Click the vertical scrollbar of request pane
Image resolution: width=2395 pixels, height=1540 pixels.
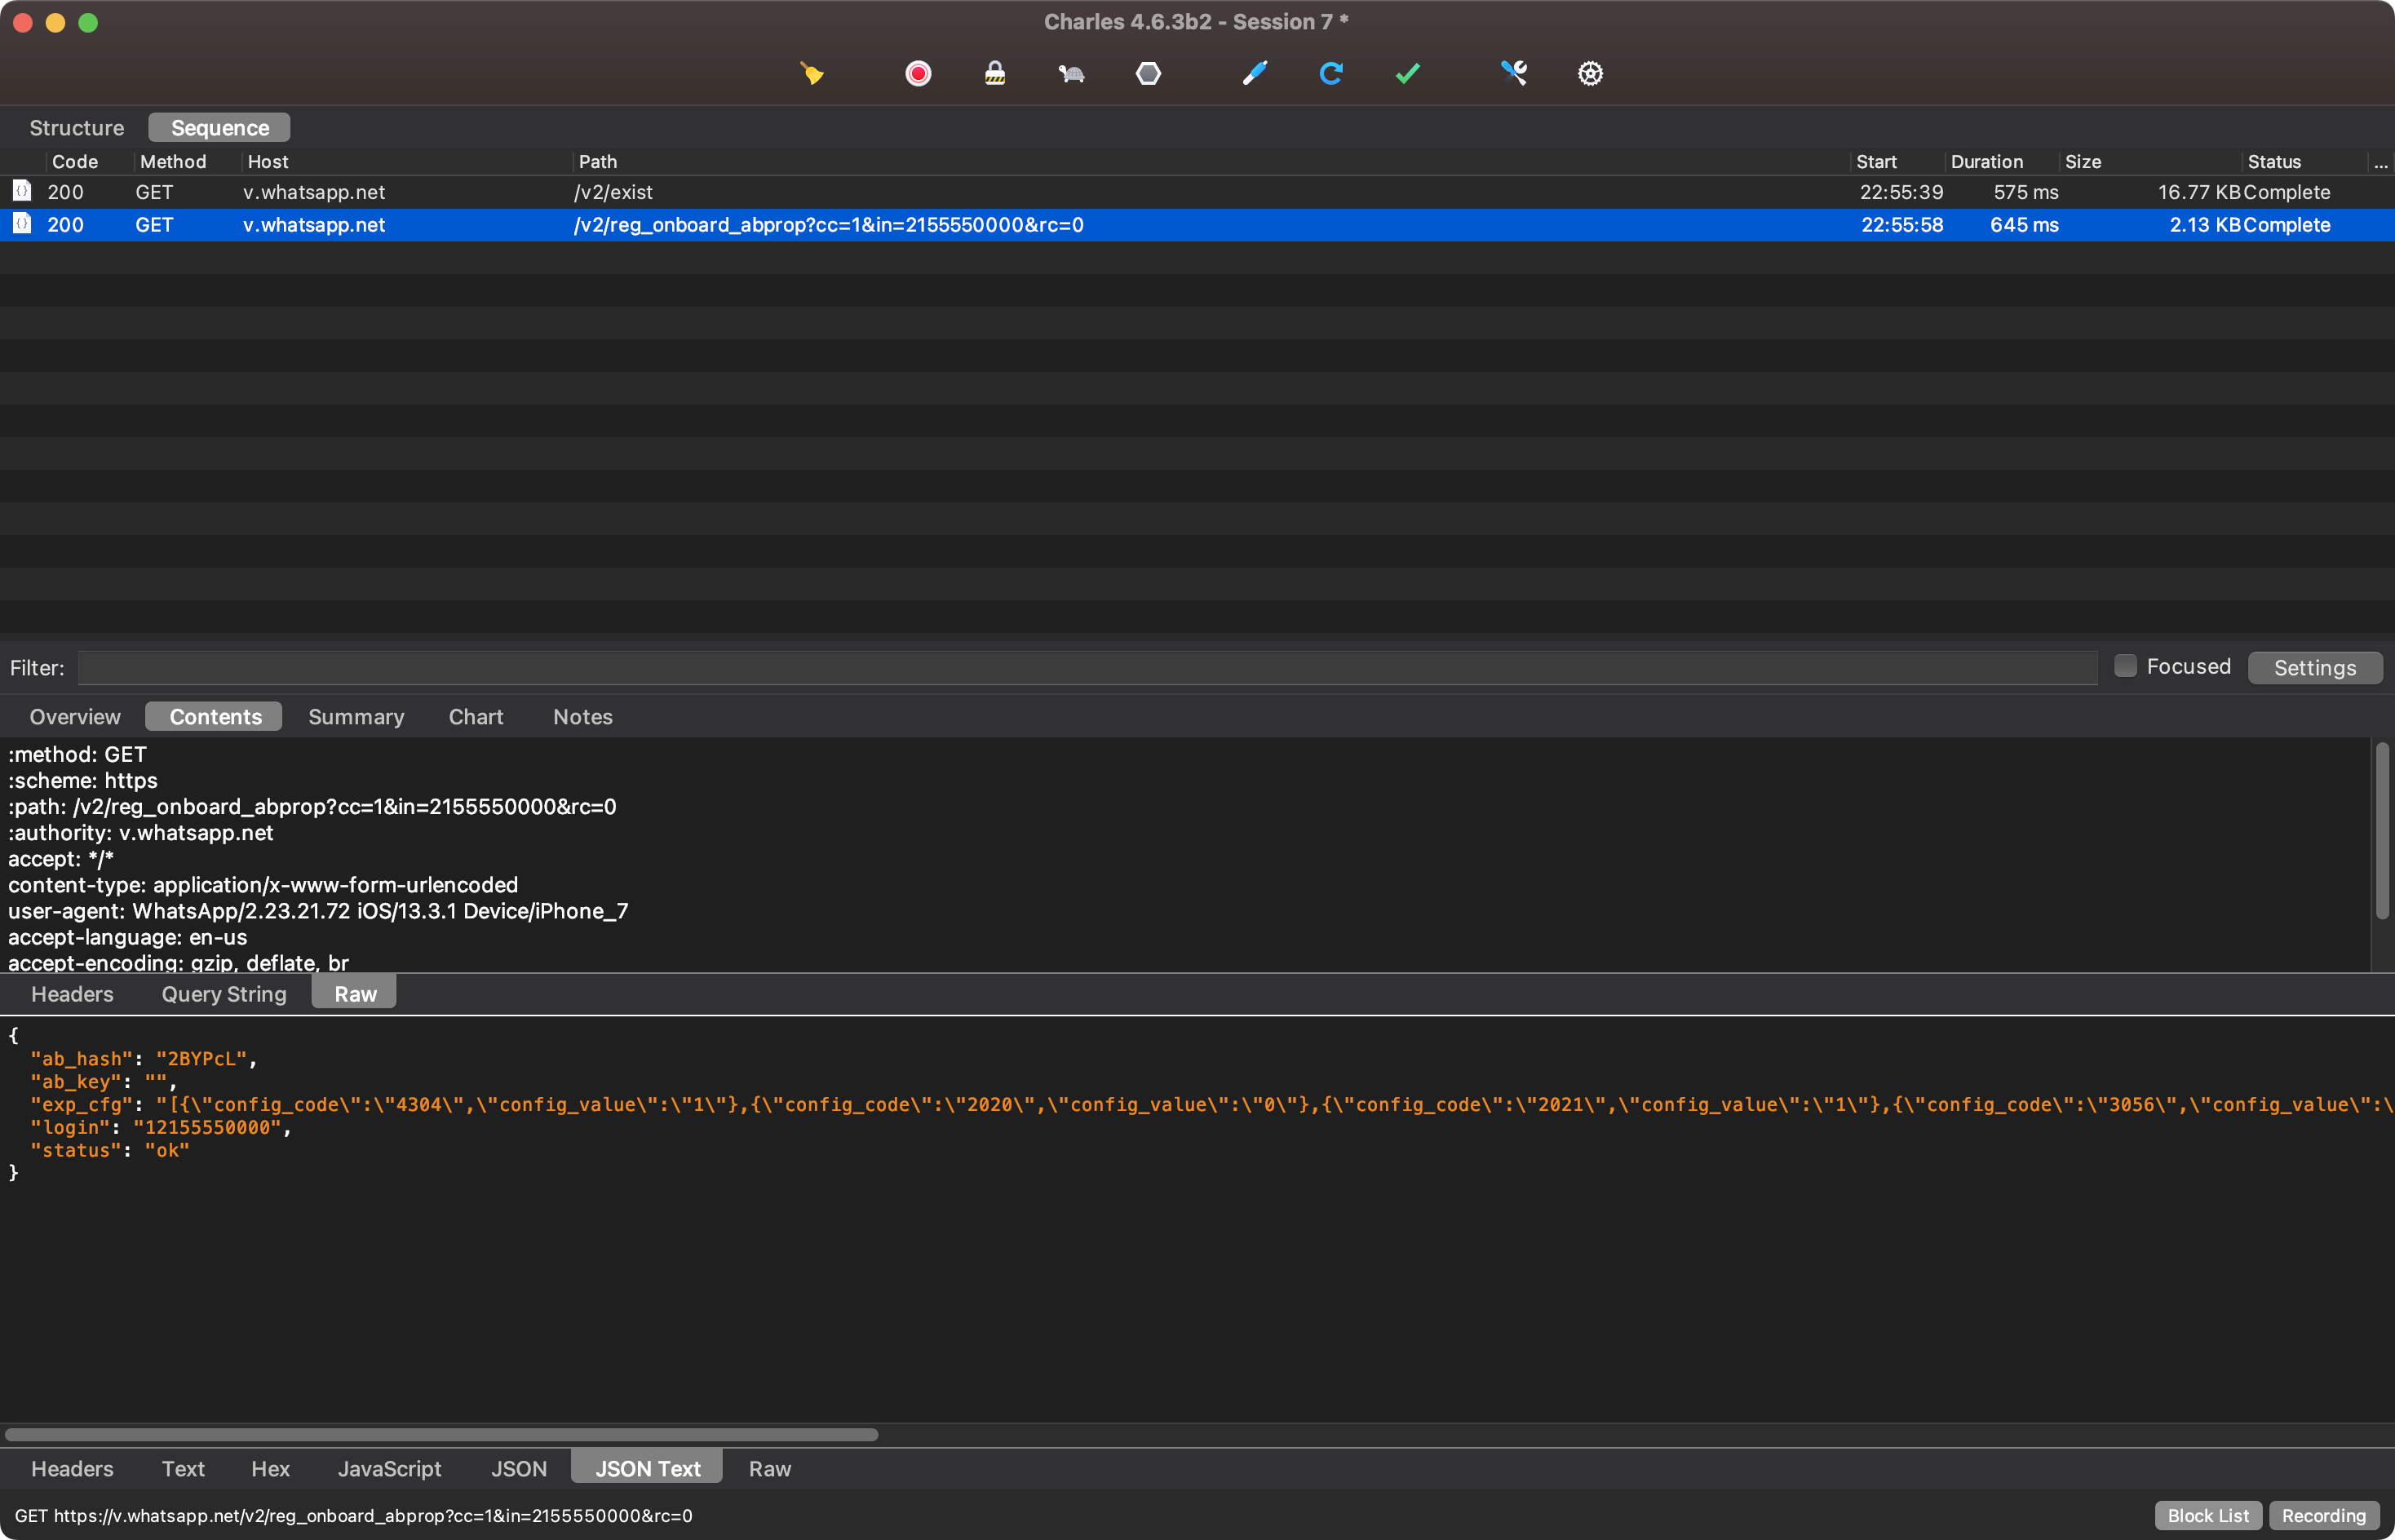[x=2383, y=830]
